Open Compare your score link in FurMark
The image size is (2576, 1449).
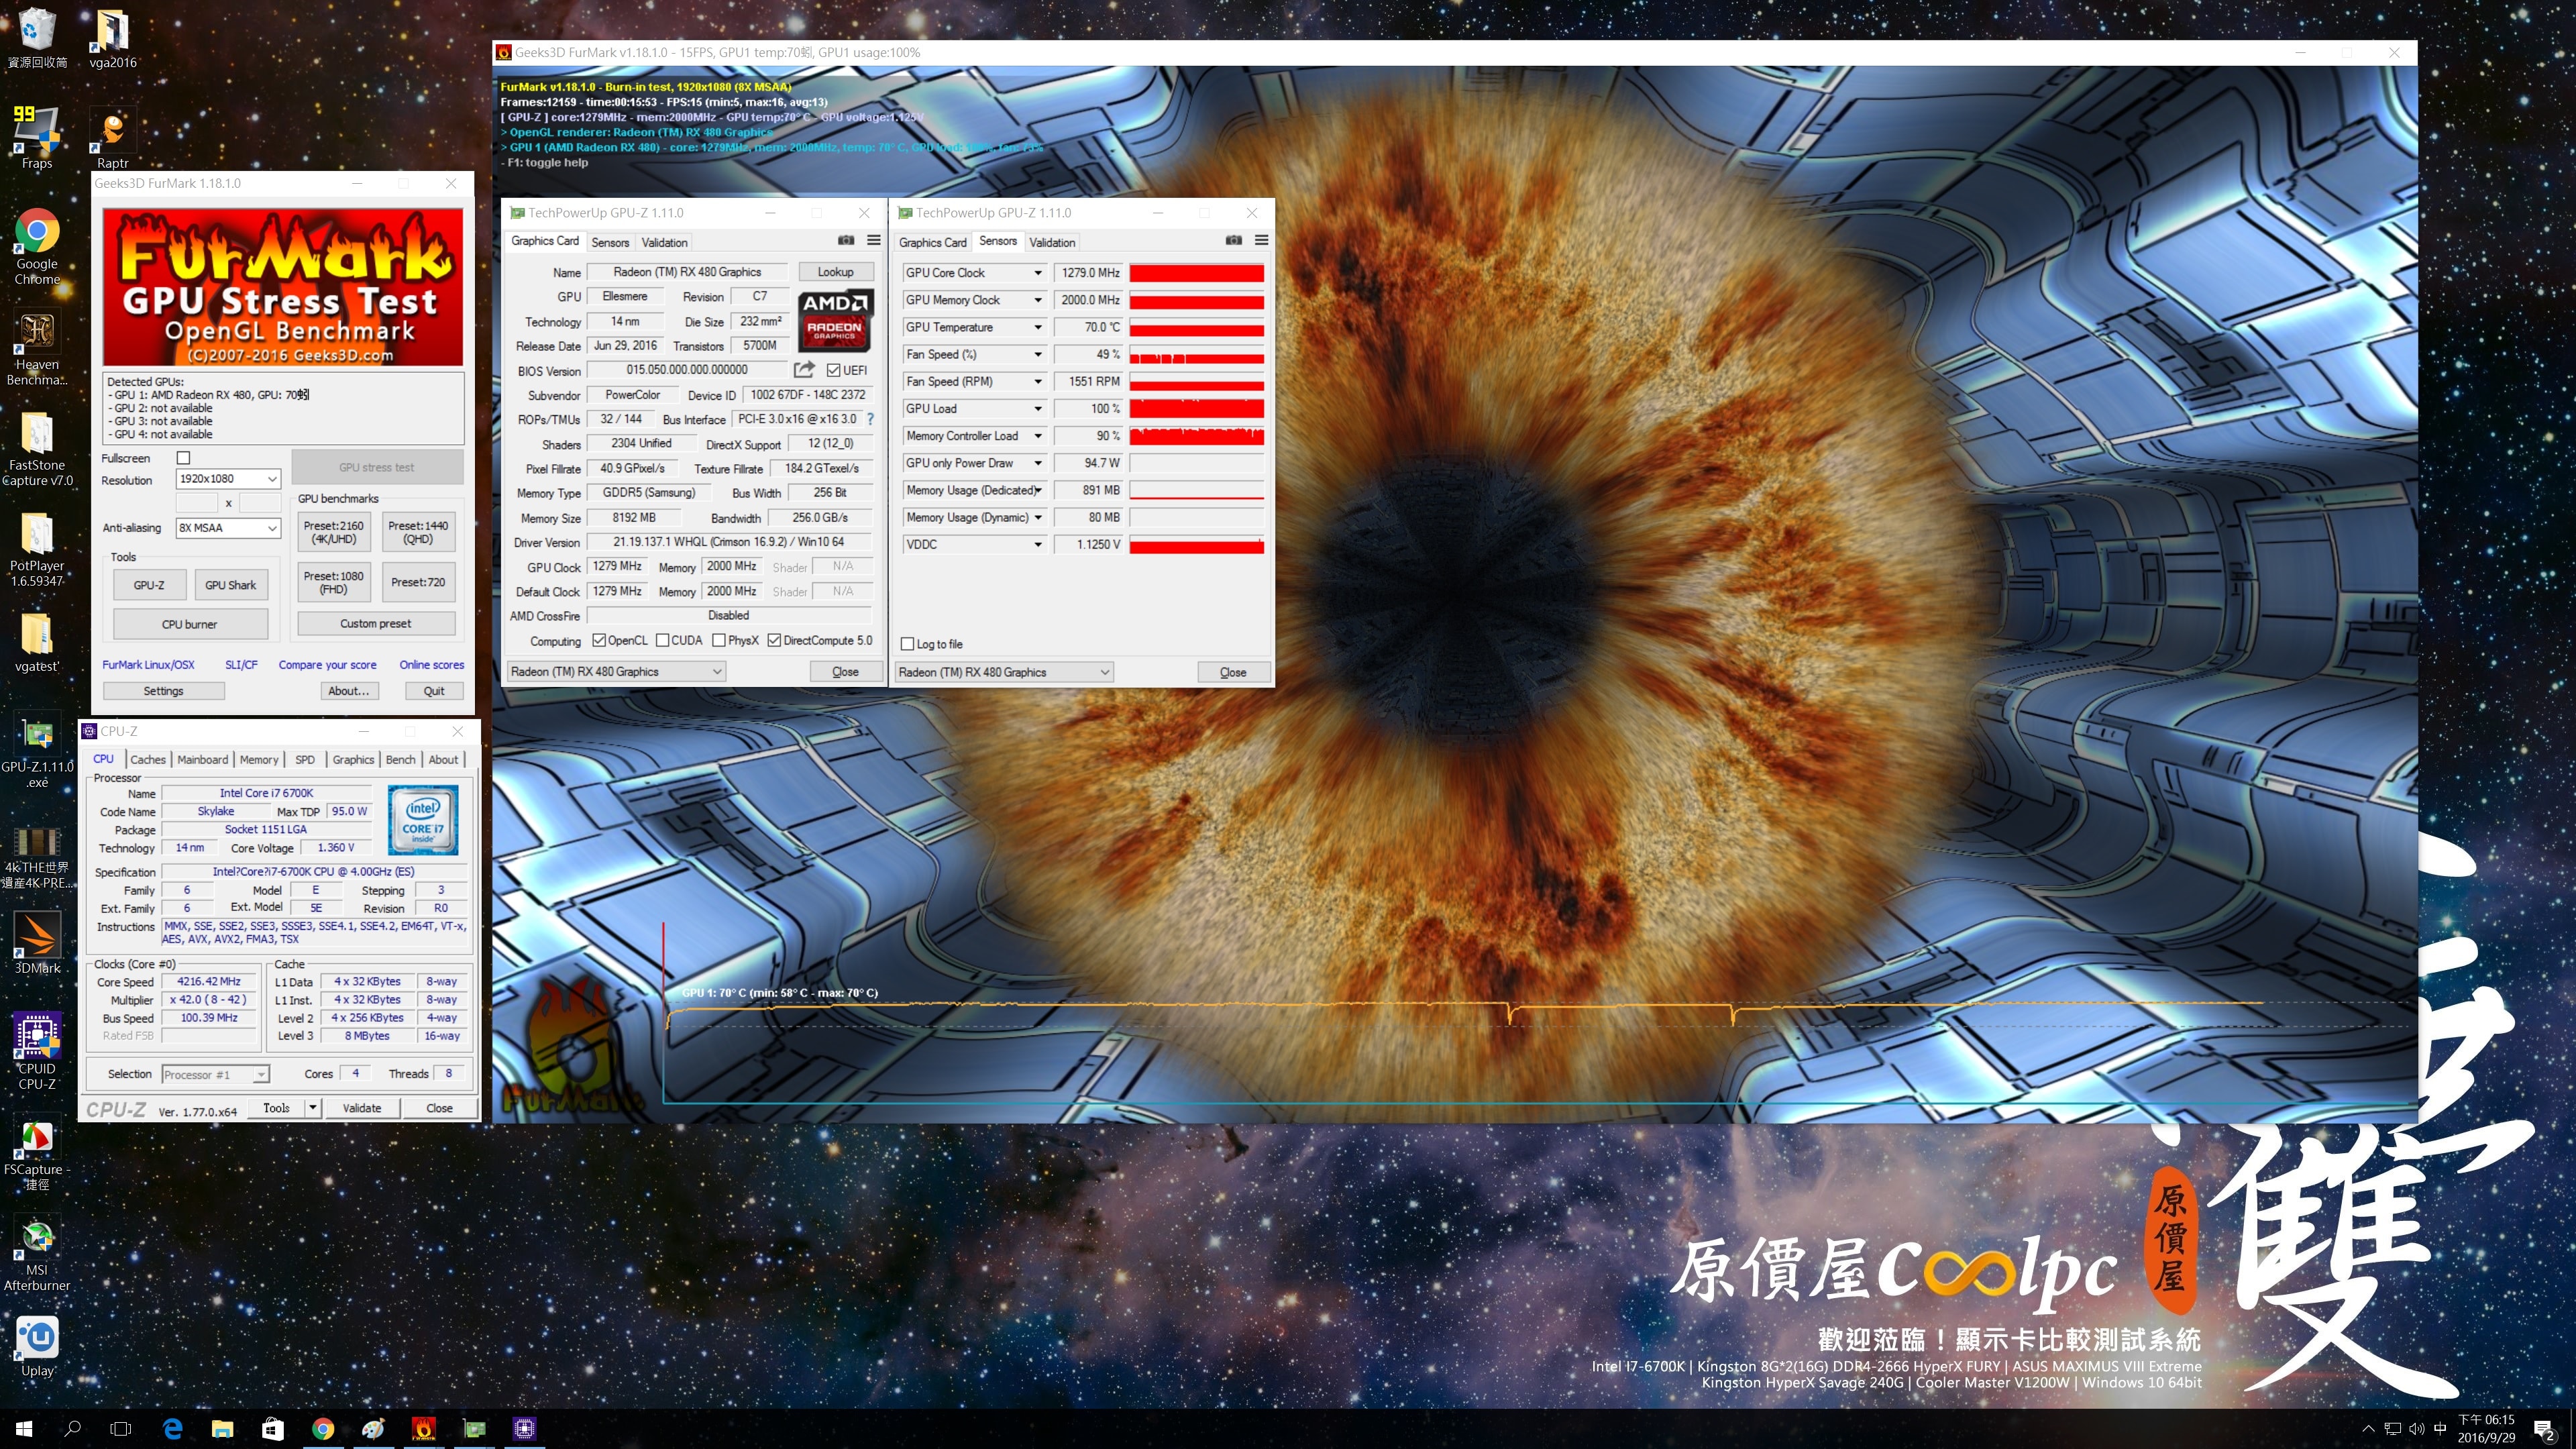[x=327, y=665]
